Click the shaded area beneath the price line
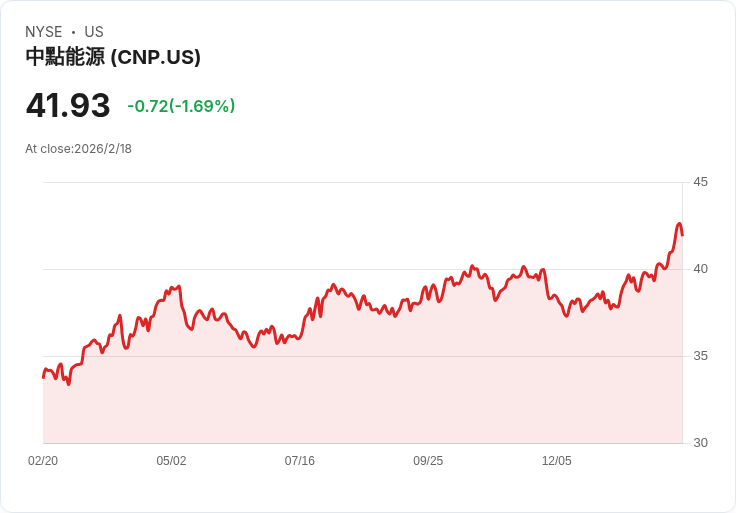The width and height of the screenshot is (736, 513). [360, 390]
